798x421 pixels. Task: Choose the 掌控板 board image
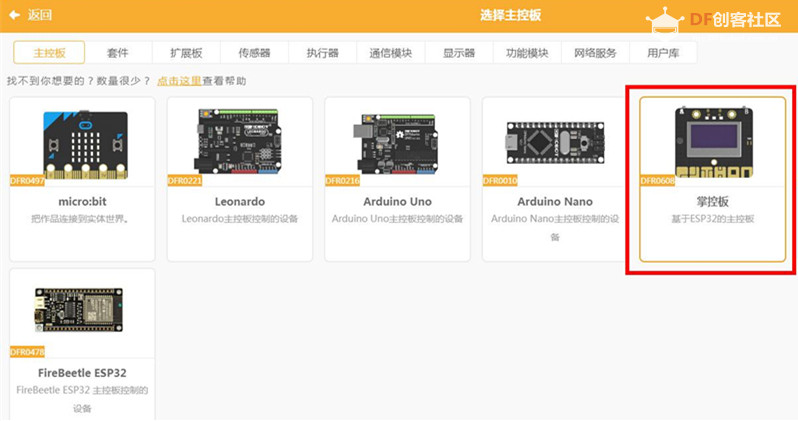pos(713,142)
